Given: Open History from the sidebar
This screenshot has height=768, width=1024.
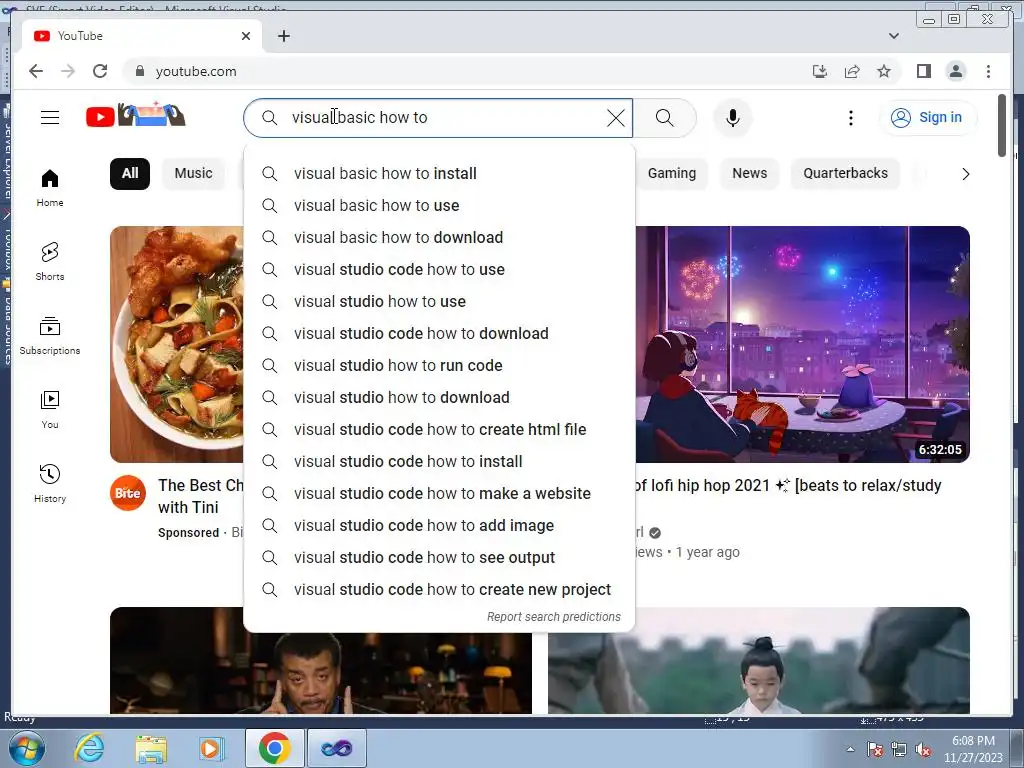Looking at the screenshot, I should (x=50, y=483).
